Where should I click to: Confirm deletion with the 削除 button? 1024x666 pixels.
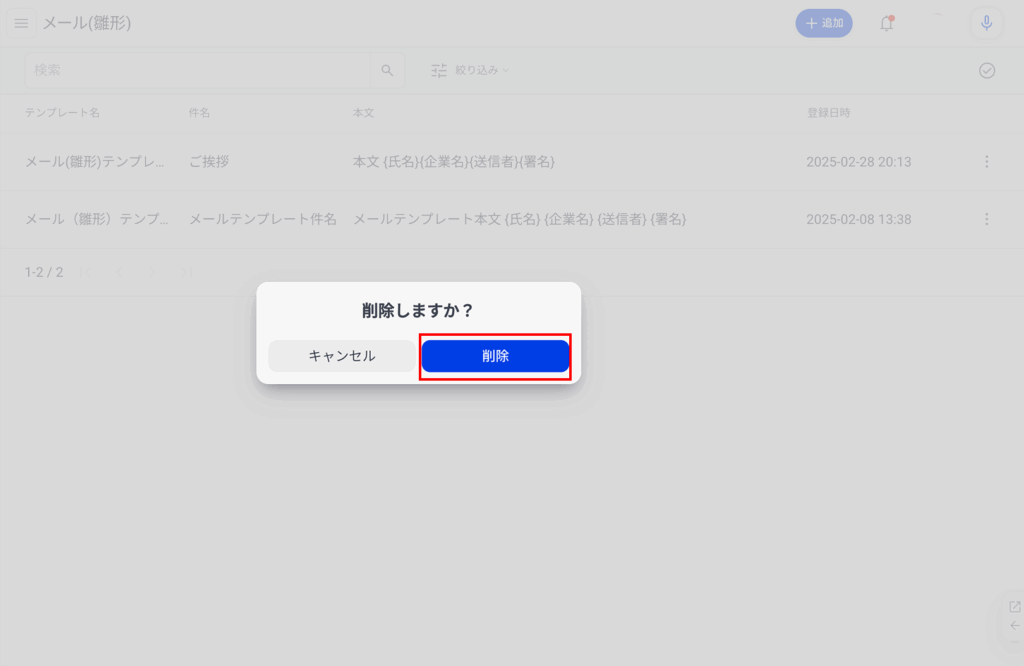tap(495, 356)
